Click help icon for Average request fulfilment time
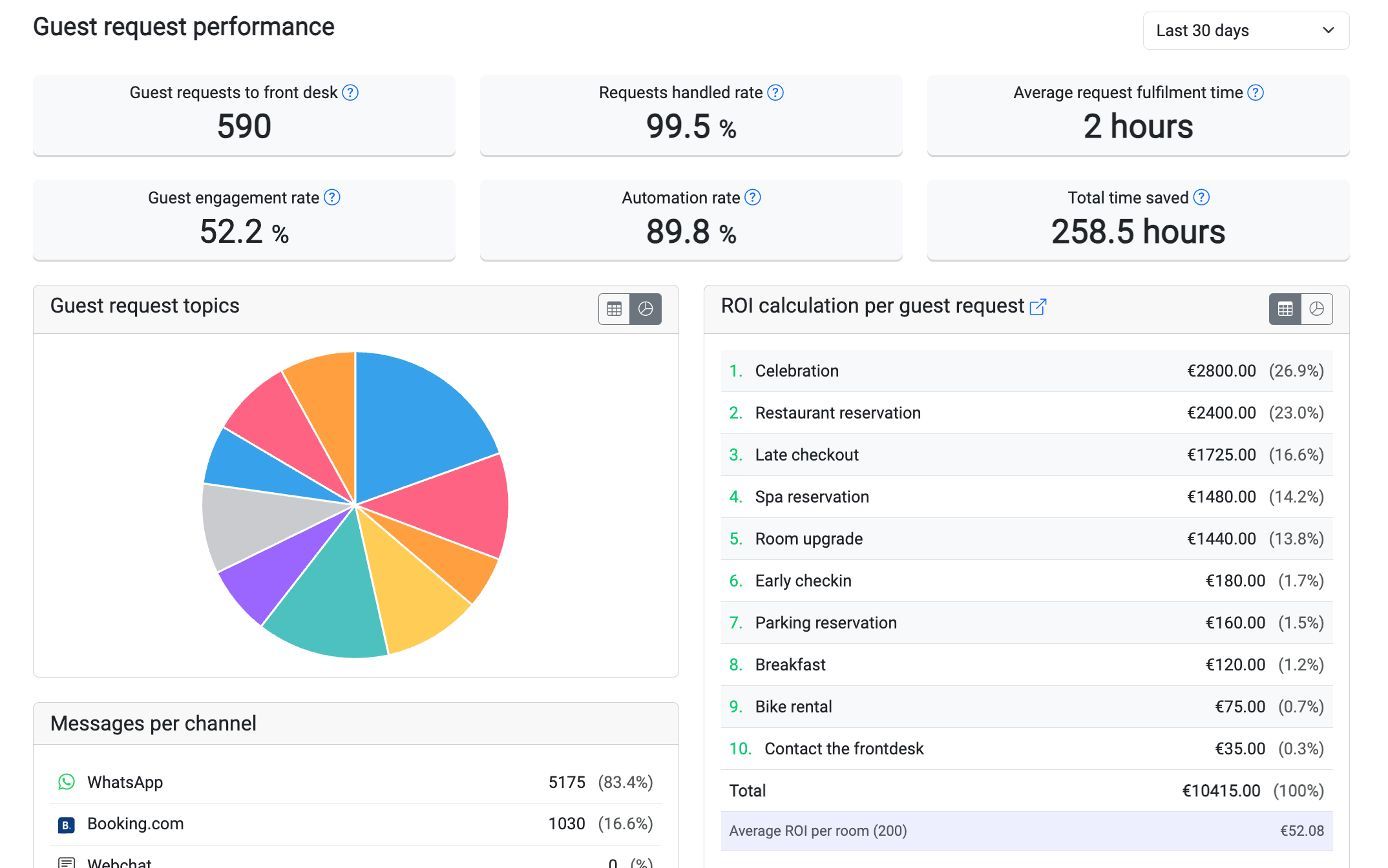 pyautogui.click(x=1255, y=93)
